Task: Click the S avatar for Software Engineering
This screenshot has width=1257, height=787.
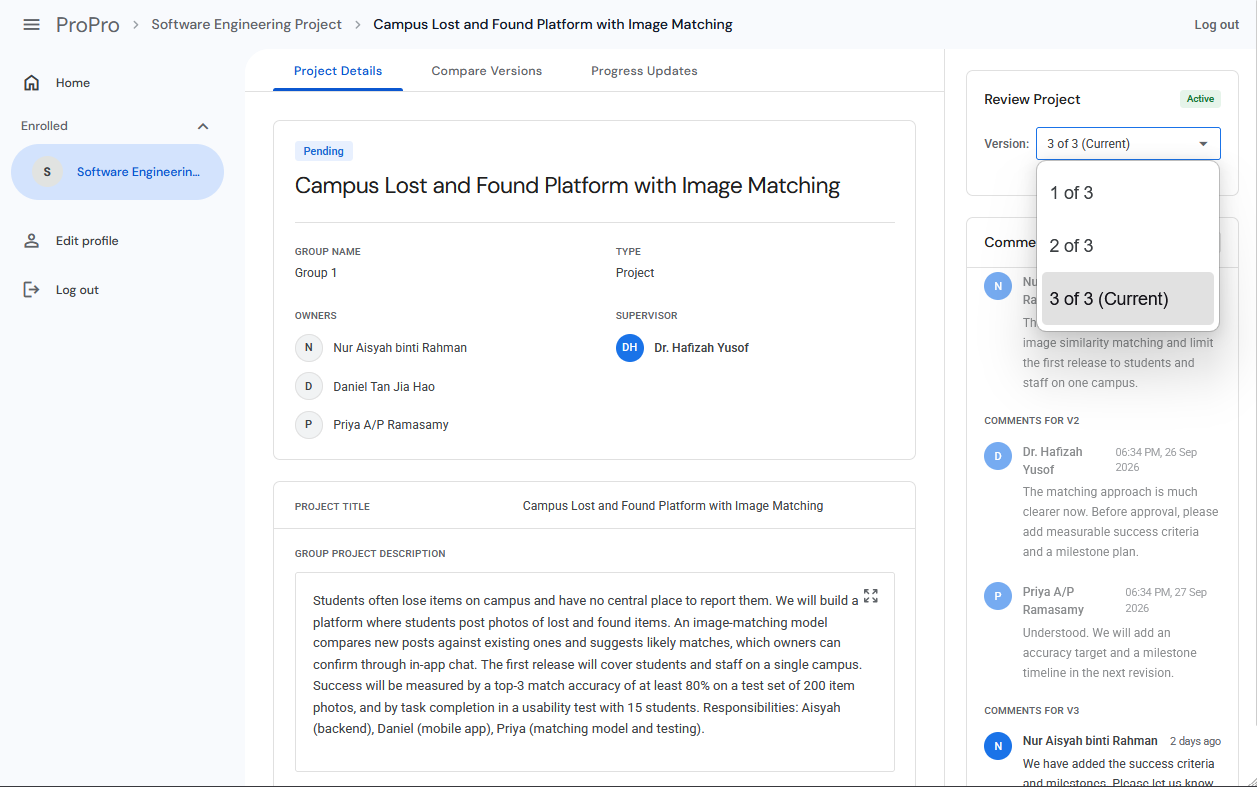Action: pyautogui.click(x=47, y=172)
